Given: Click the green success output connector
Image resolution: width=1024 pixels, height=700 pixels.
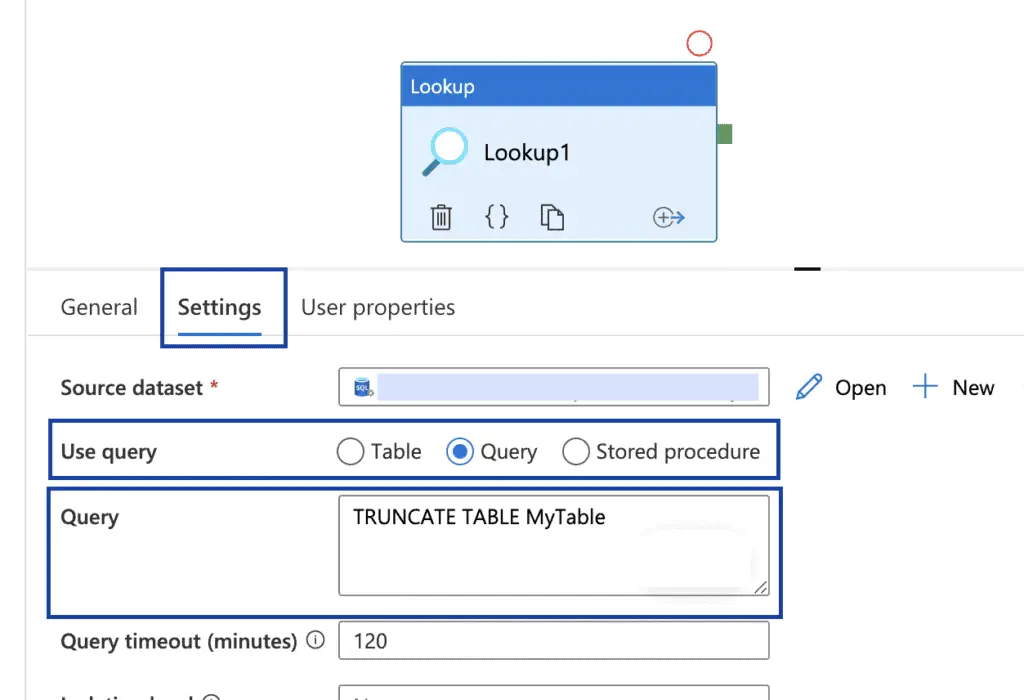Looking at the screenshot, I should [x=724, y=134].
